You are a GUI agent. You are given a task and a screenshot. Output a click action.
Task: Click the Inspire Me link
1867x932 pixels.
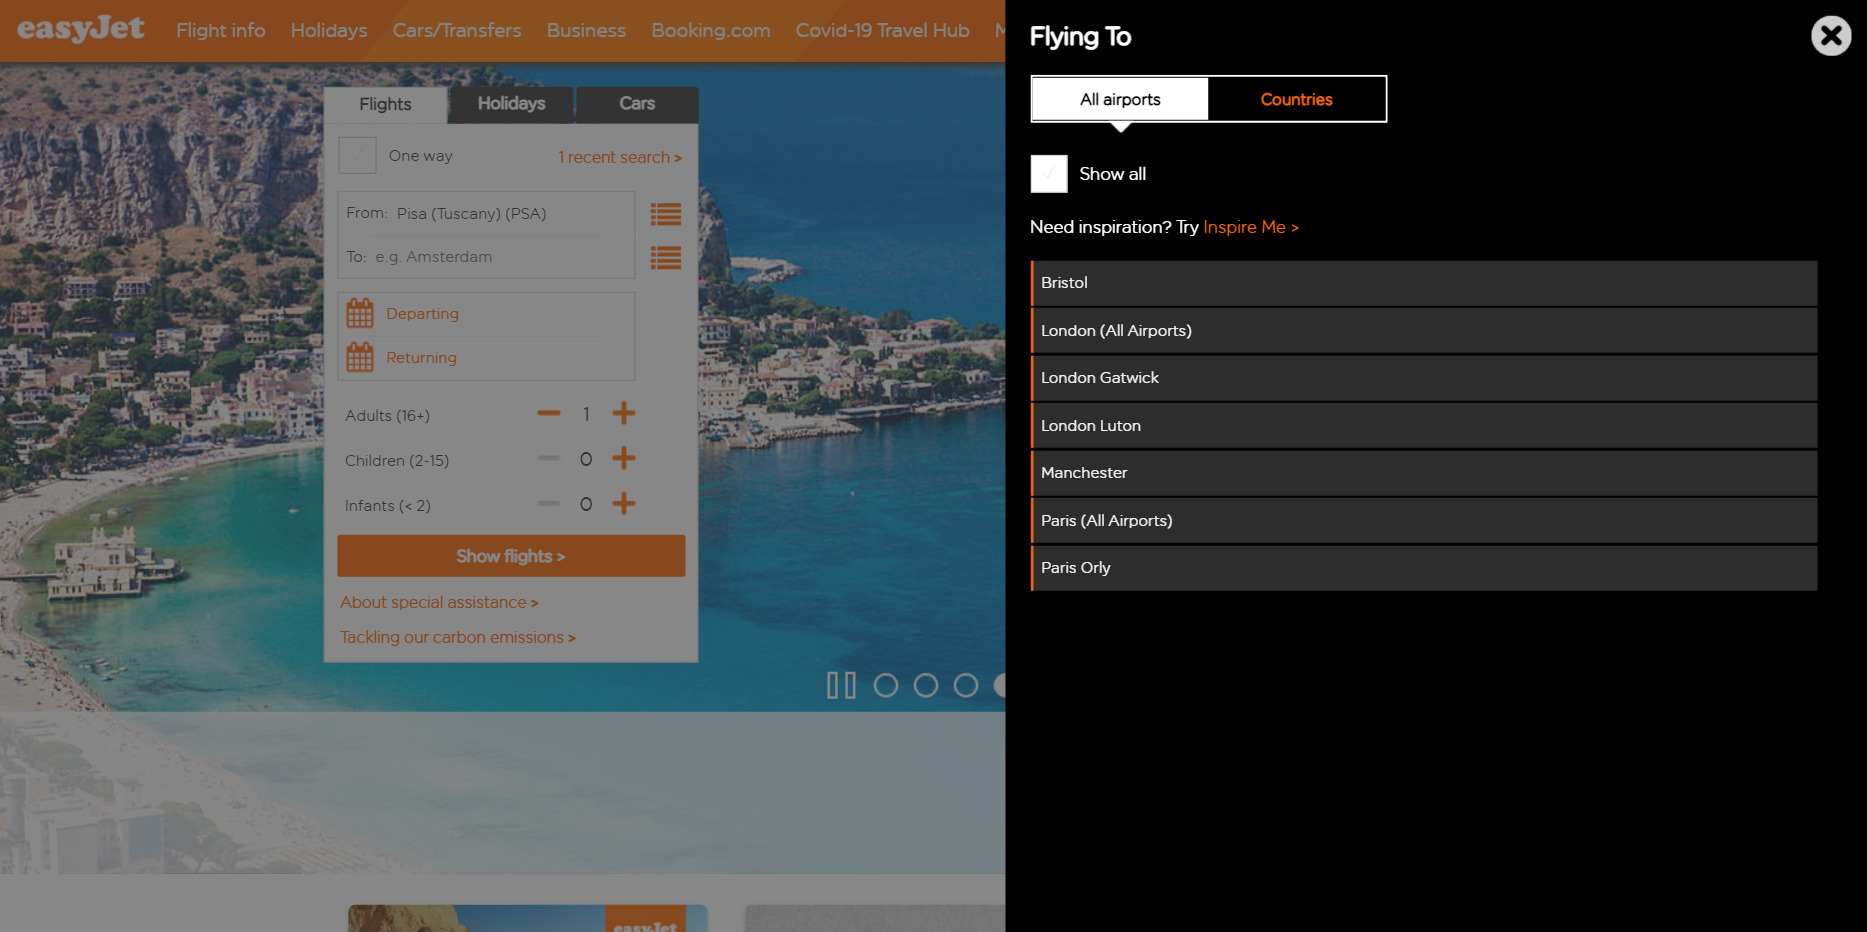pos(1251,227)
